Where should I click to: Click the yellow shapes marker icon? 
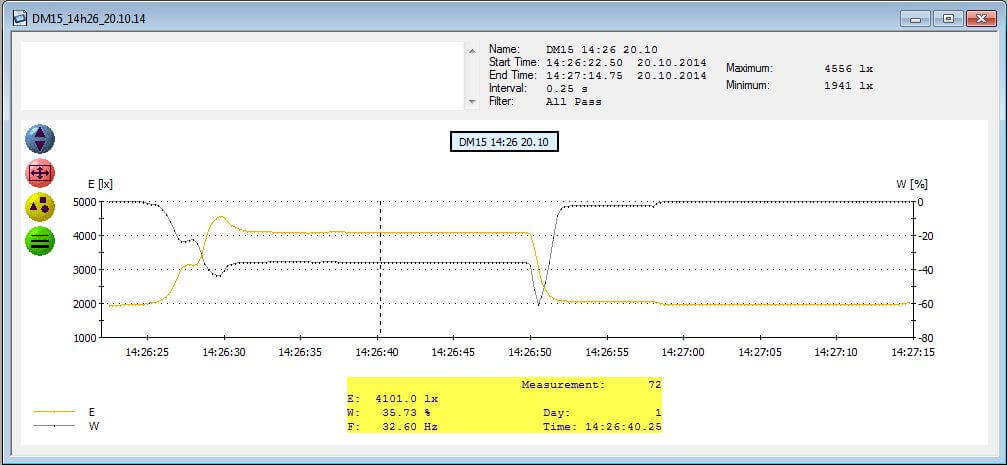(40, 207)
